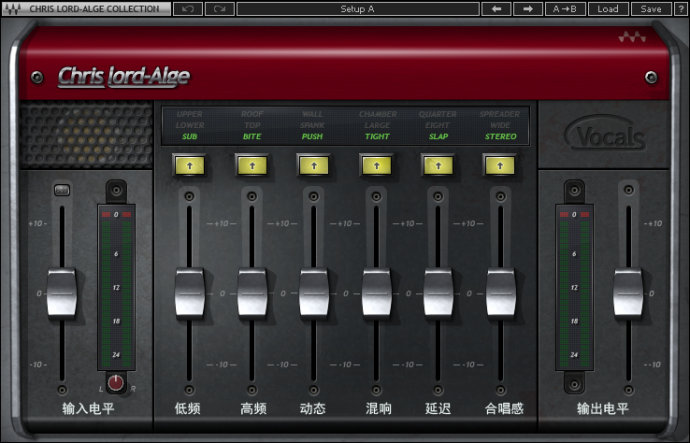Cycle the 低频 mode with its yellow arrow button
This screenshot has width=690, height=443.
190,166
